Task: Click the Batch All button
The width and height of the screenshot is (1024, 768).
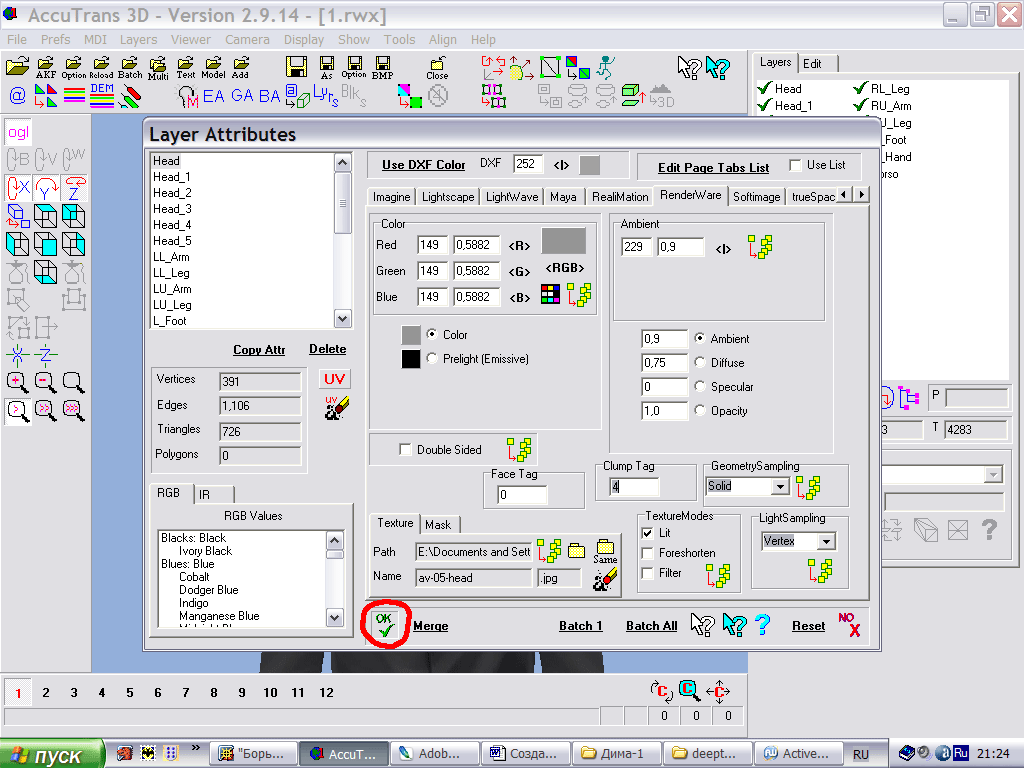Action: coord(651,626)
